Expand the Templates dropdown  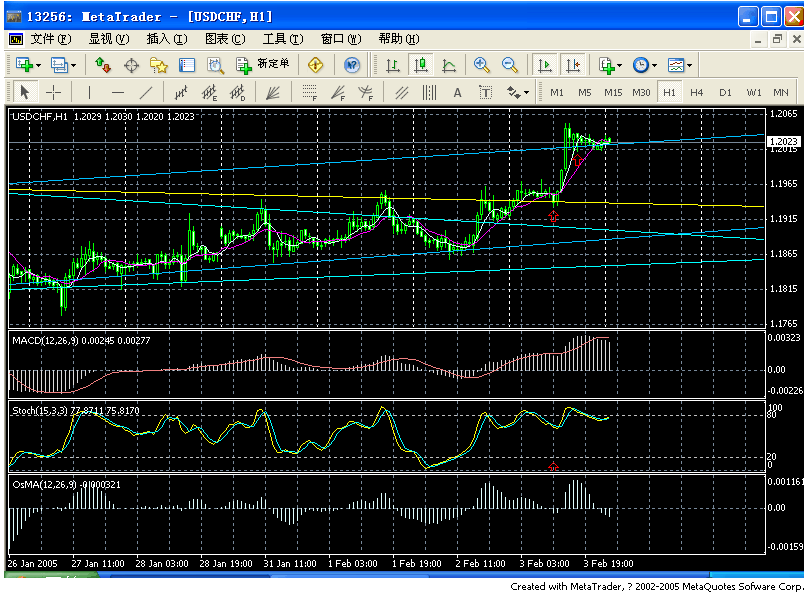point(681,65)
